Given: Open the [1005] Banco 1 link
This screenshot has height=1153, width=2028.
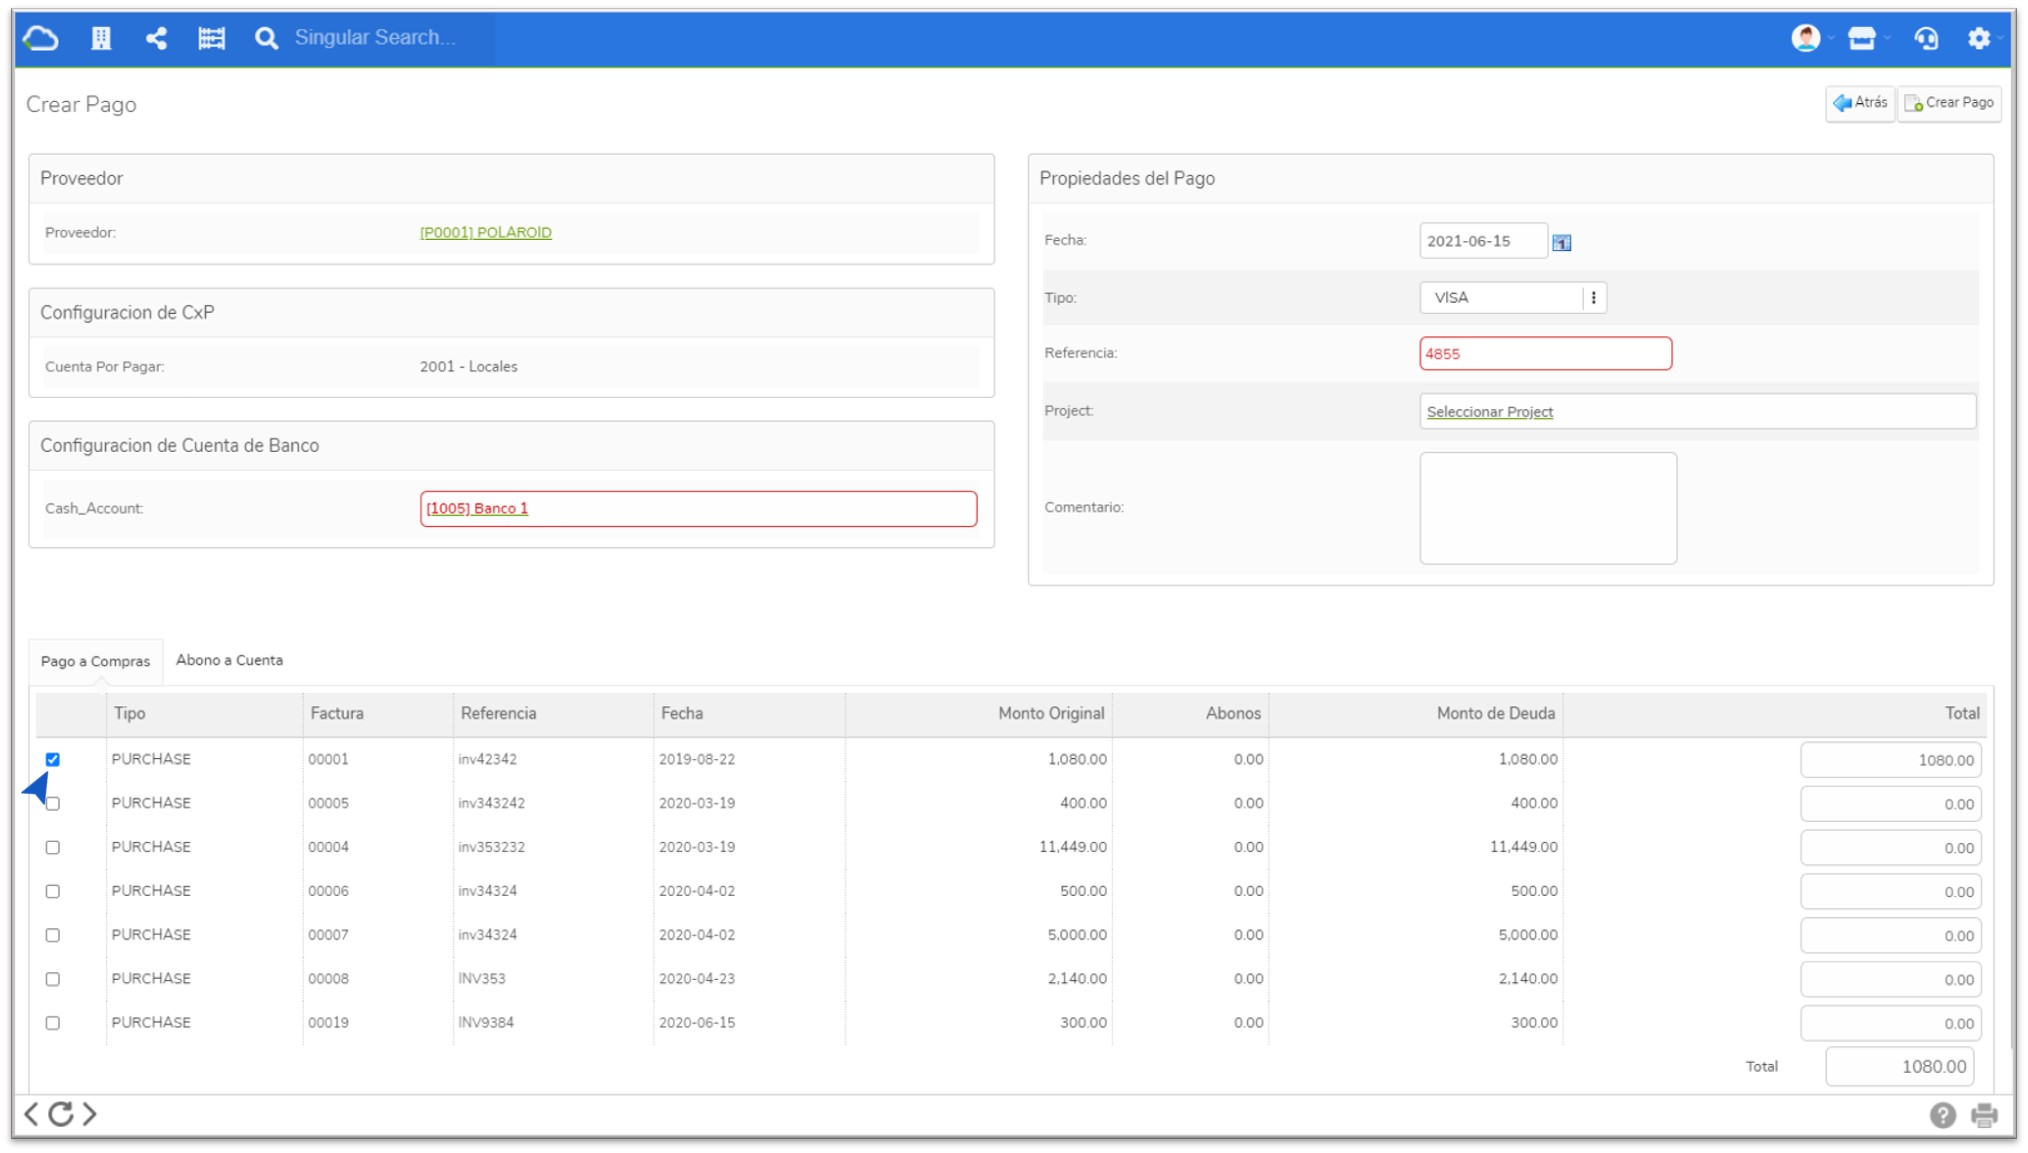Looking at the screenshot, I should pyautogui.click(x=477, y=508).
